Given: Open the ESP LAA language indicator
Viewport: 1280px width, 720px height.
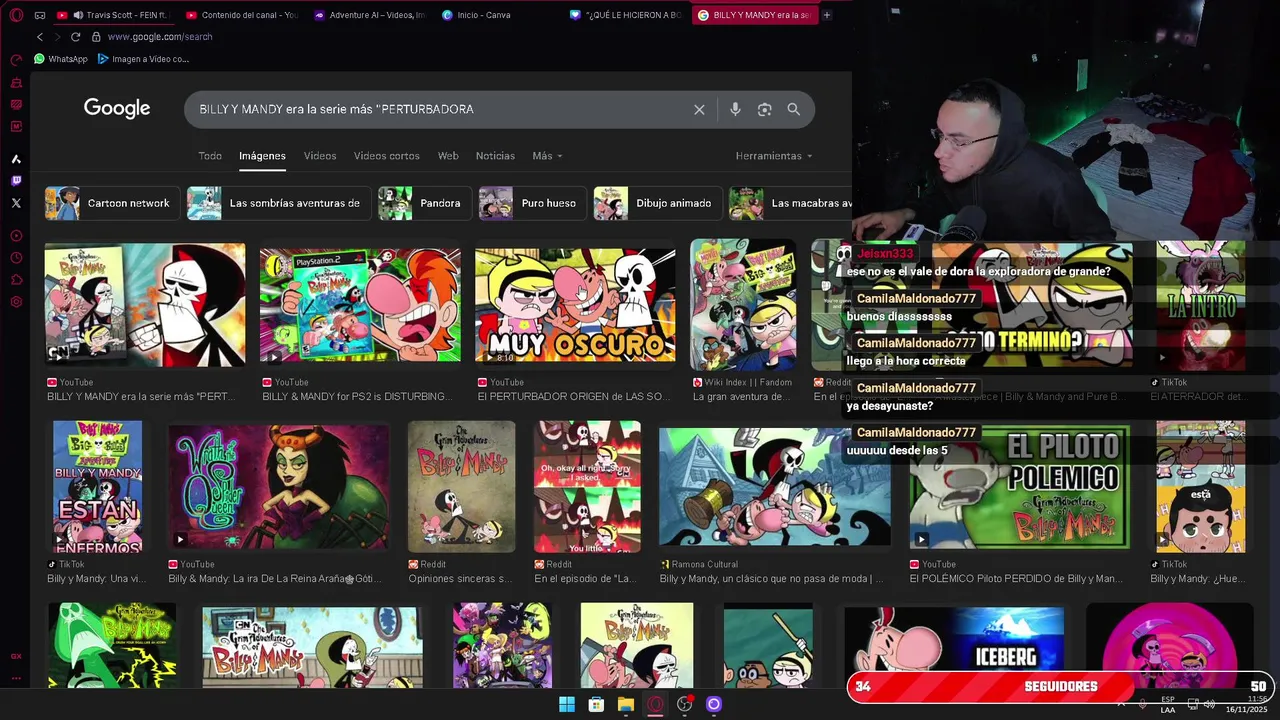Looking at the screenshot, I should pyautogui.click(x=1168, y=704).
